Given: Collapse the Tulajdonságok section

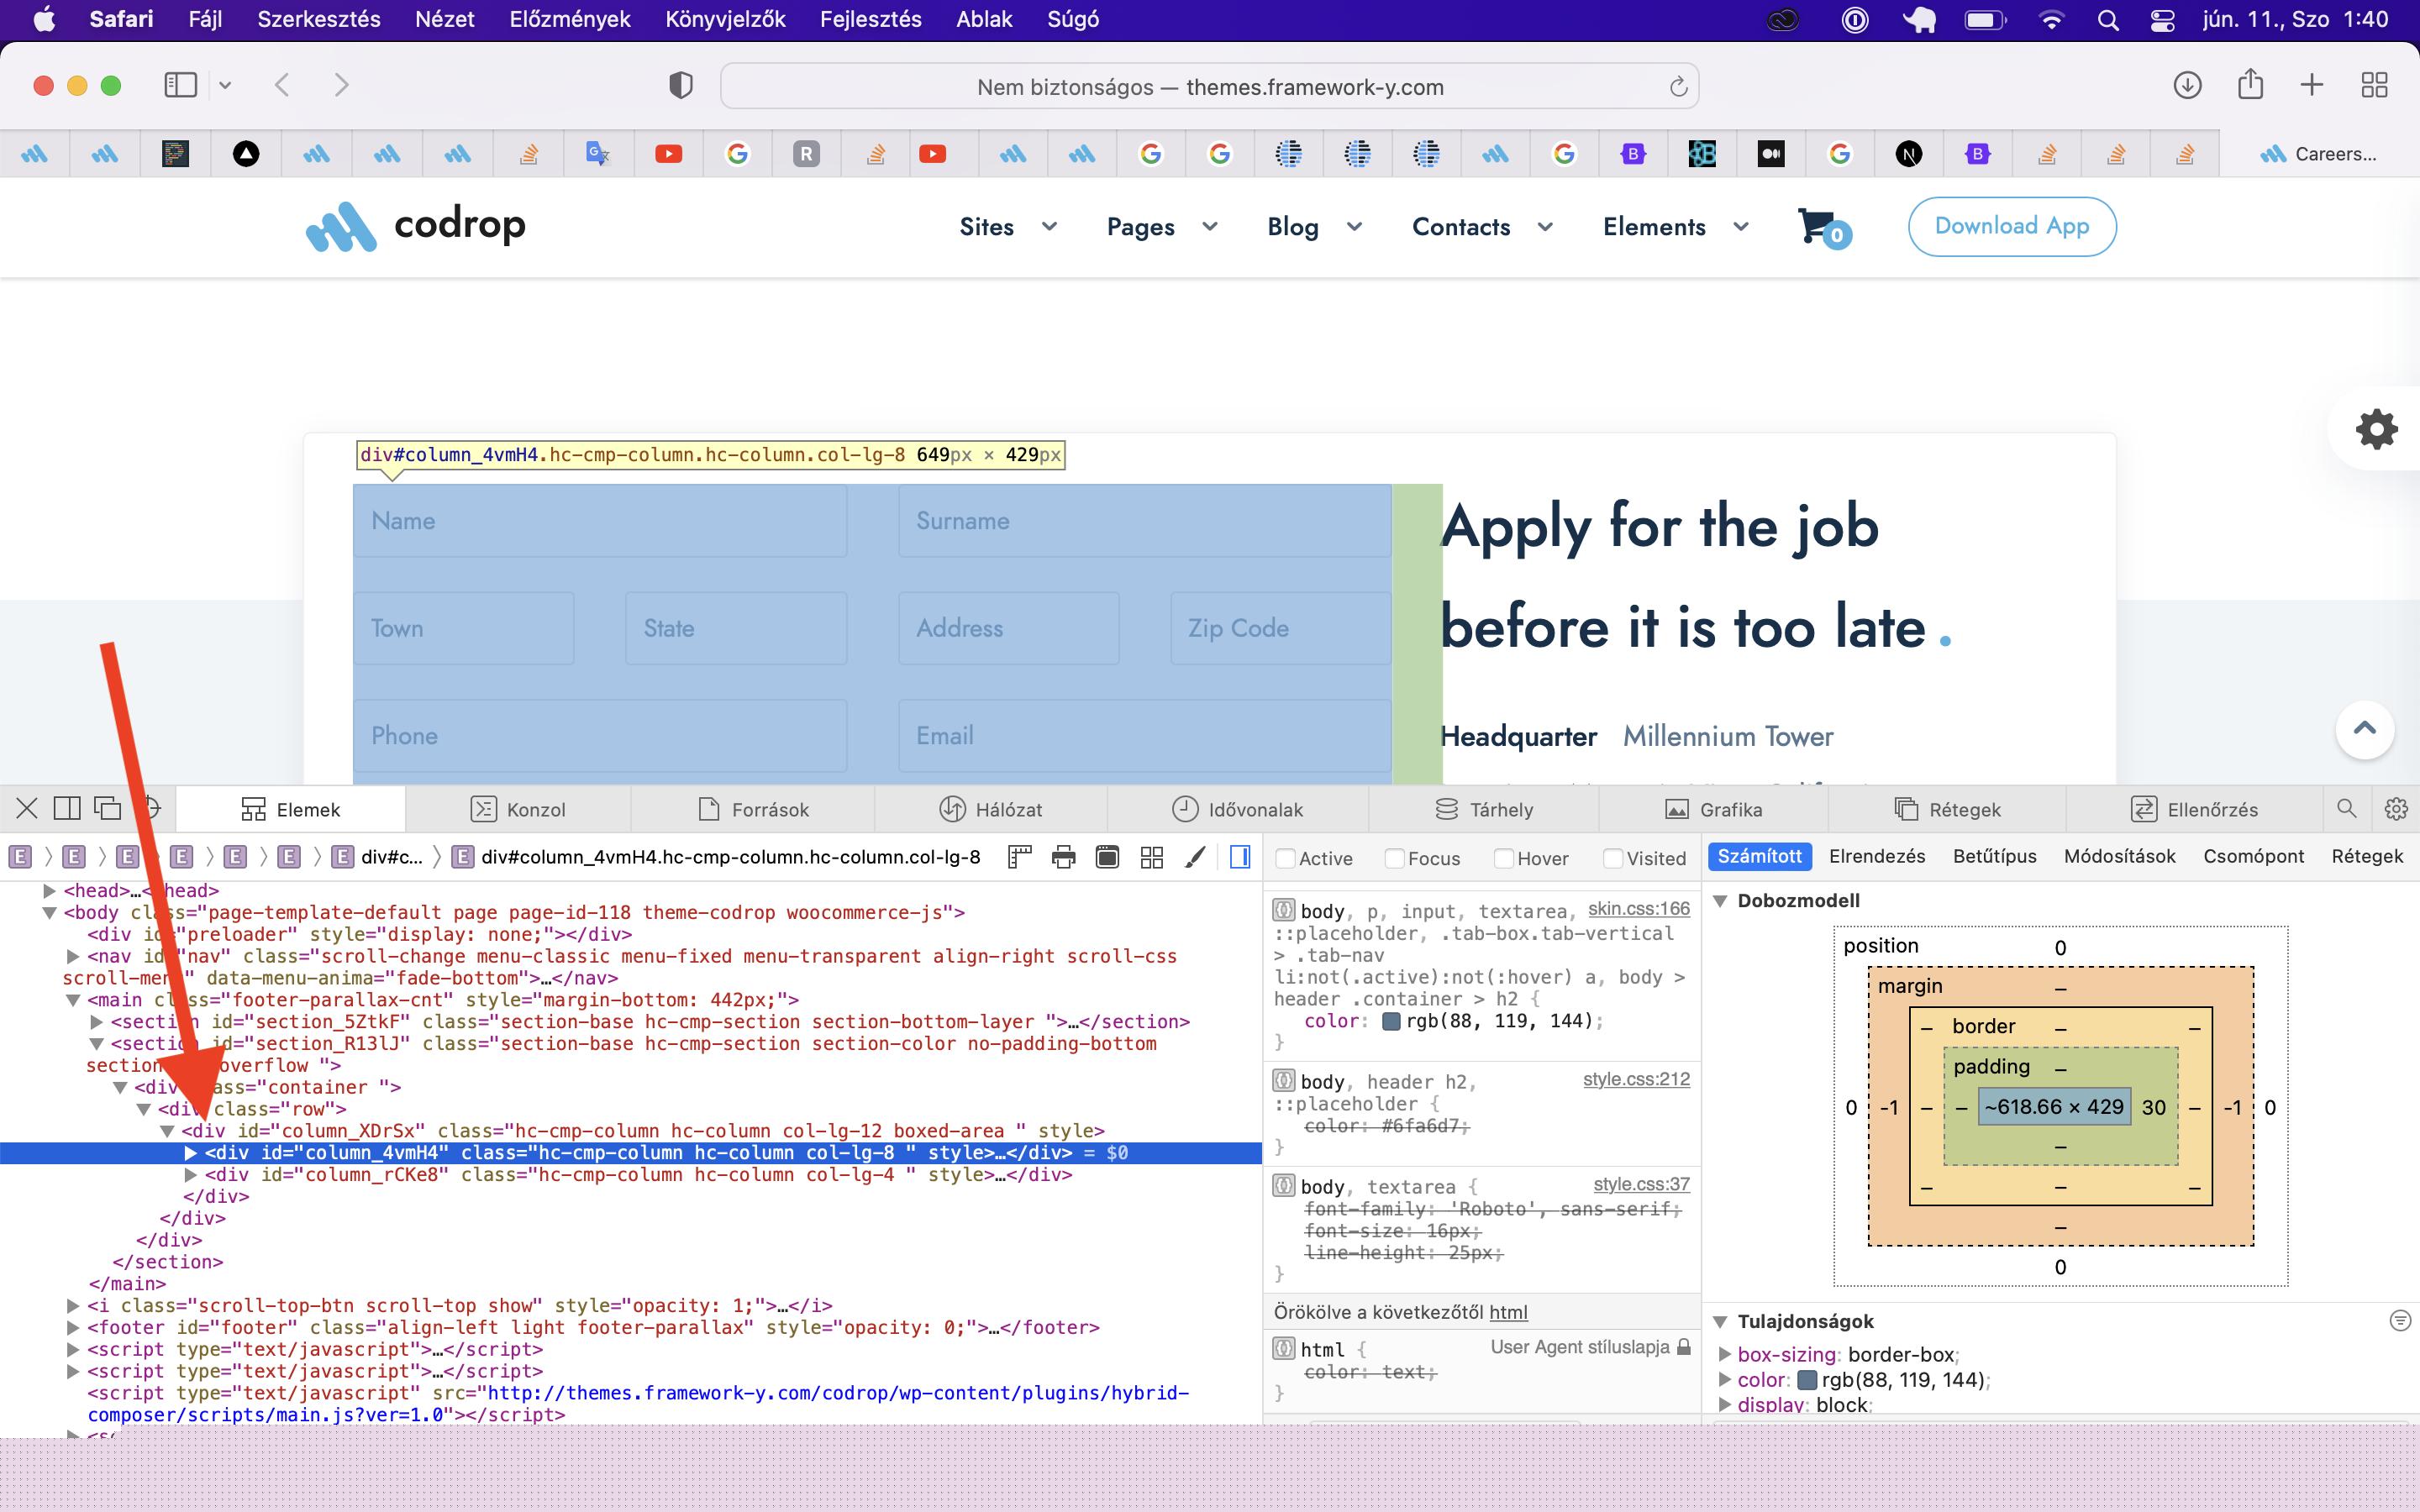Looking at the screenshot, I should click(x=1721, y=1322).
